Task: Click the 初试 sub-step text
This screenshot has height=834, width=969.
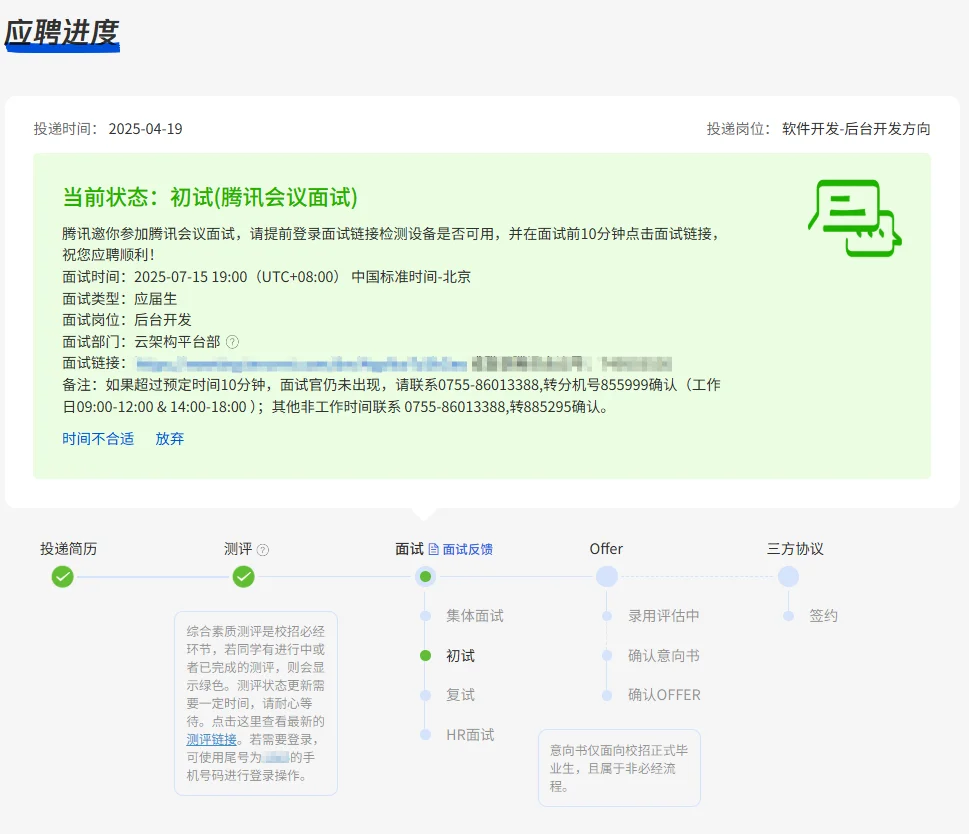Action: point(460,655)
